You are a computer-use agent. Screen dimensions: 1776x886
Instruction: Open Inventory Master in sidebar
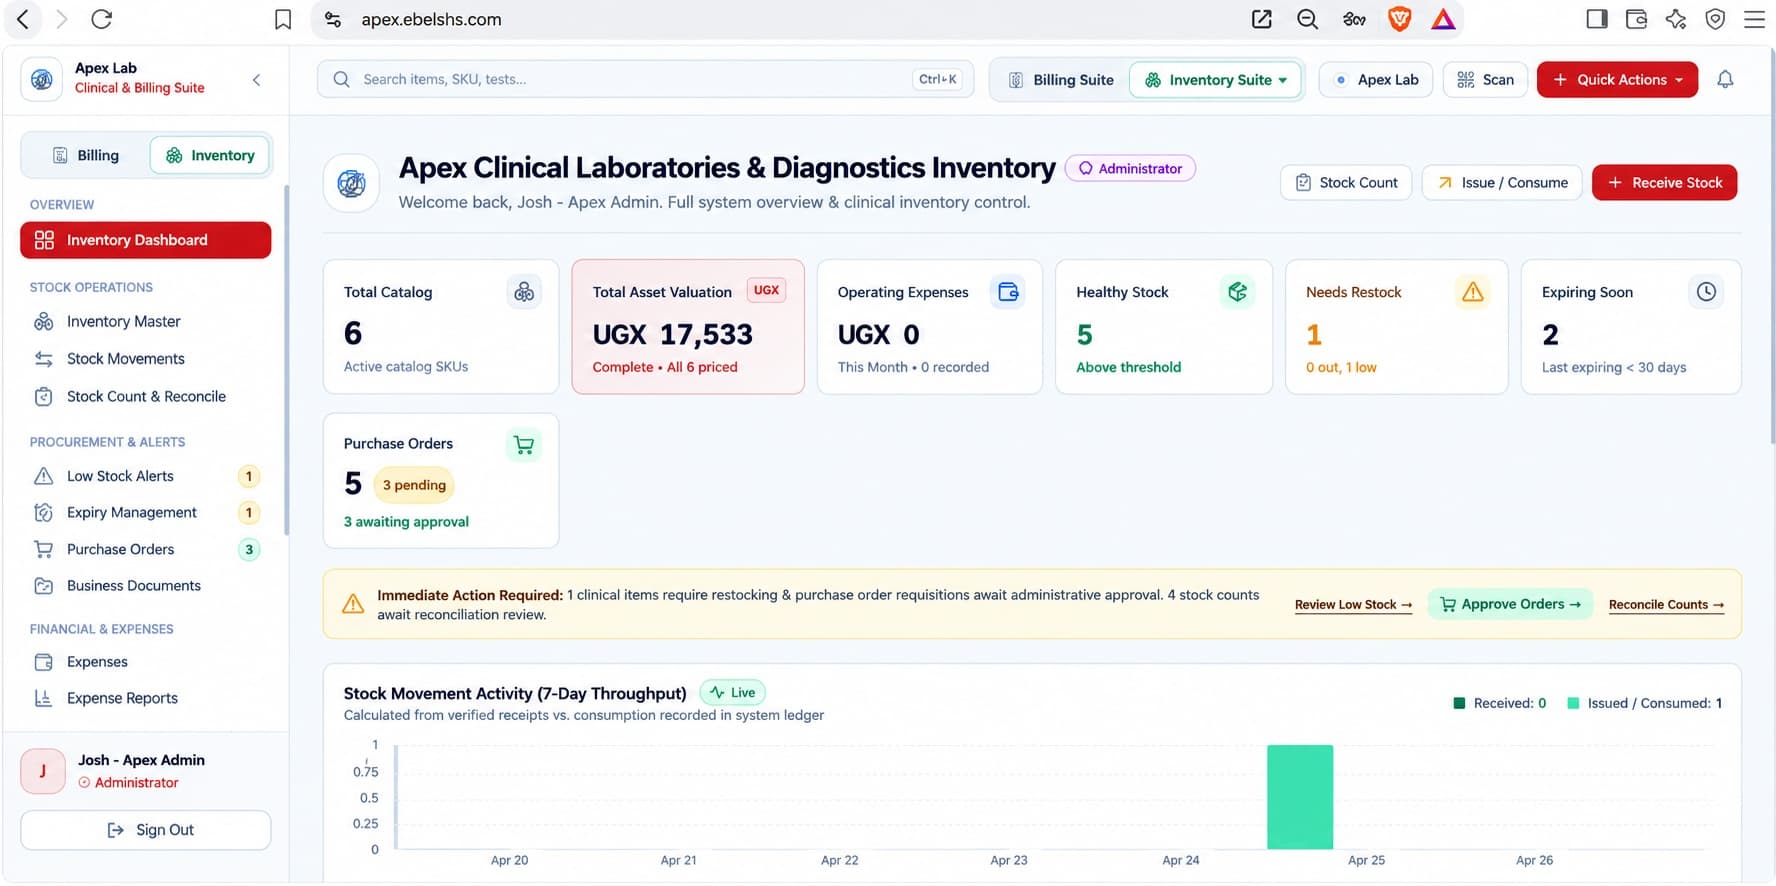[x=146, y=322]
